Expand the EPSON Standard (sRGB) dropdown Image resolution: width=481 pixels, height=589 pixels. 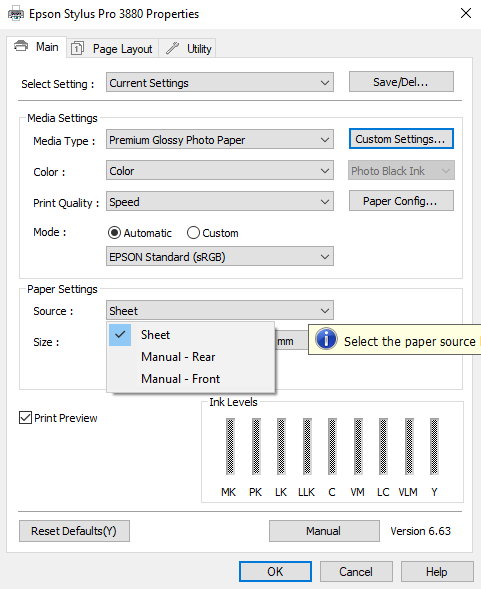[x=220, y=257]
